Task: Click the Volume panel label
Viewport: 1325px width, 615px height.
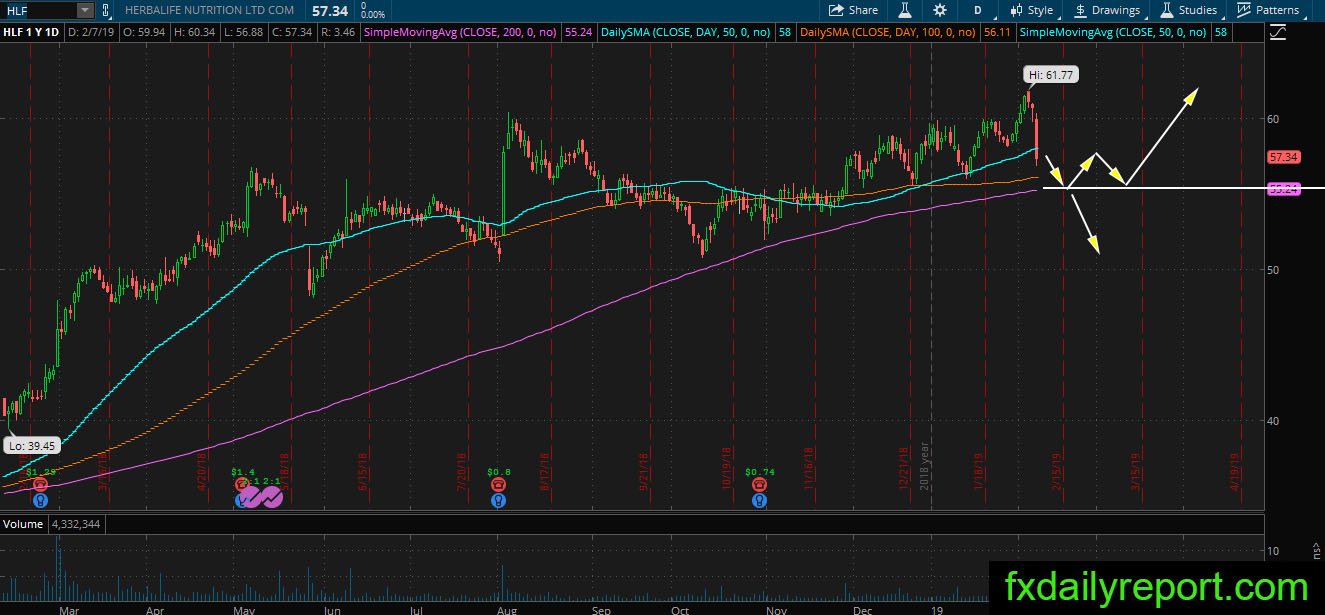Action: pos(23,524)
